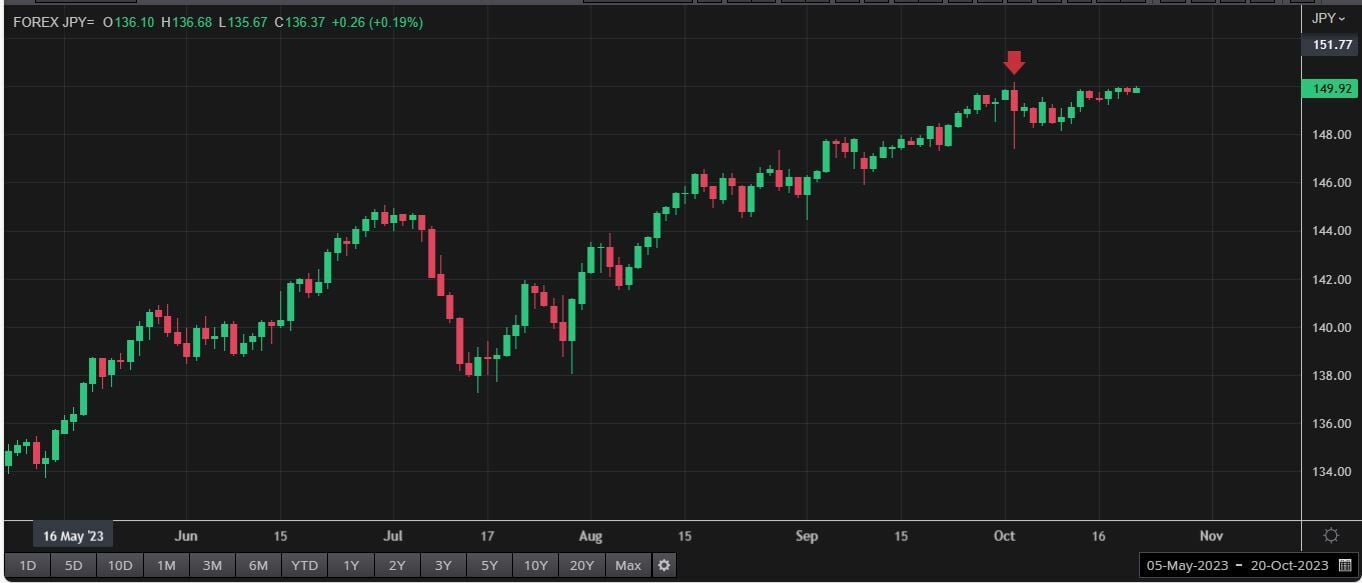
Task: Choose the 5Y range
Action: 489,566
